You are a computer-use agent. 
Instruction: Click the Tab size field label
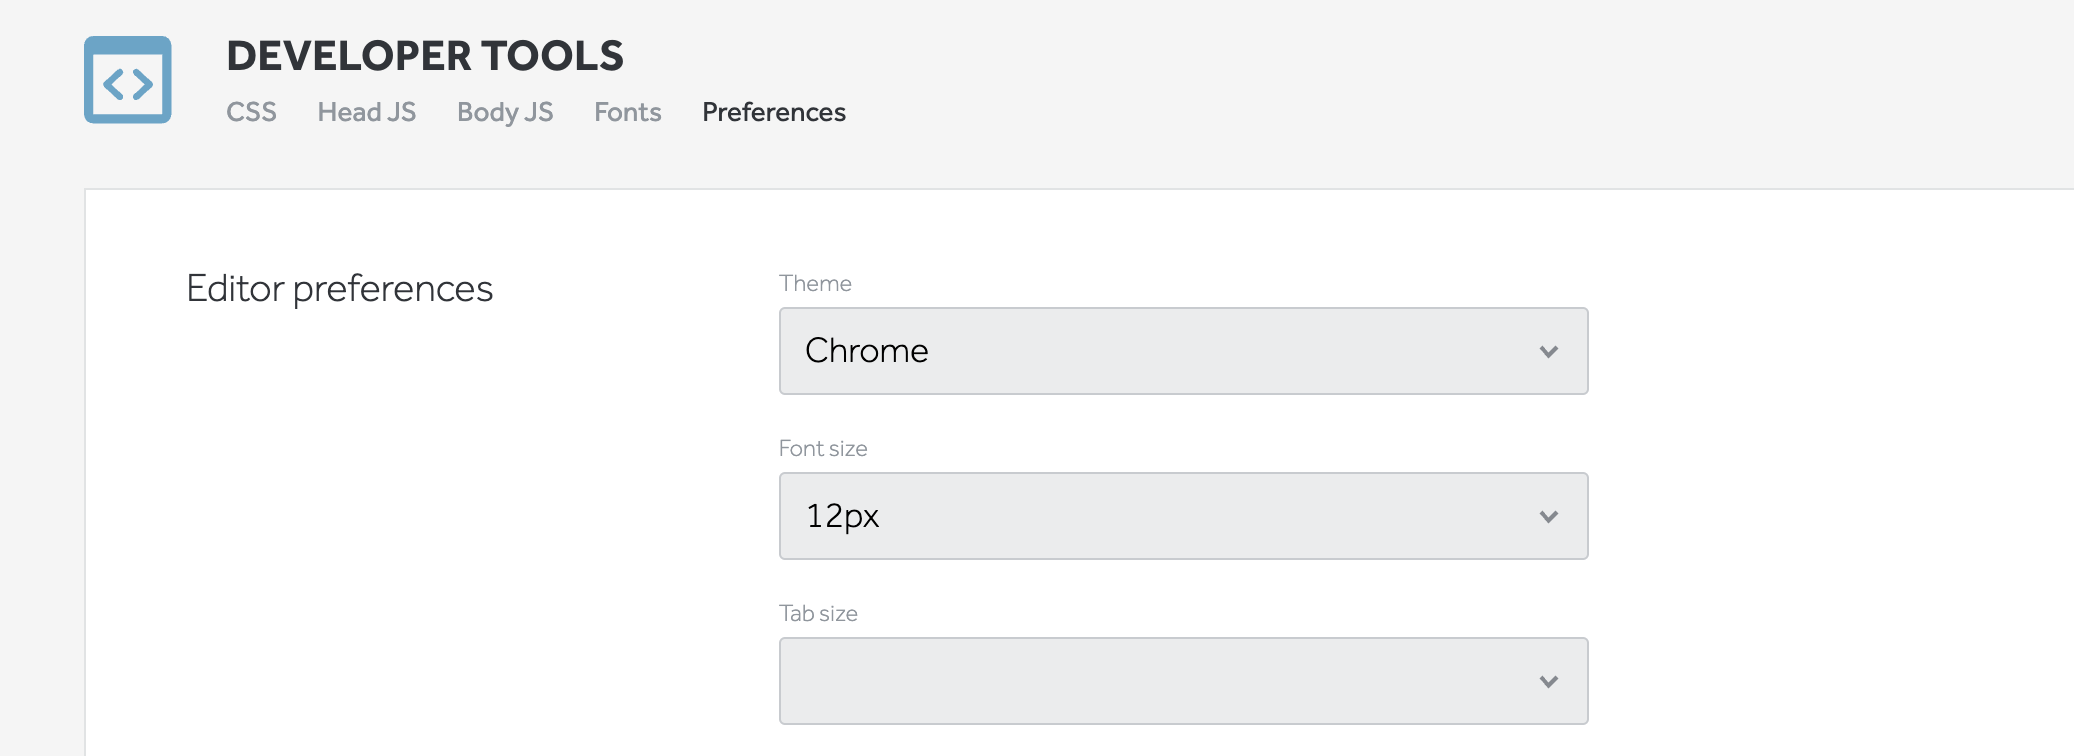(x=818, y=614)
